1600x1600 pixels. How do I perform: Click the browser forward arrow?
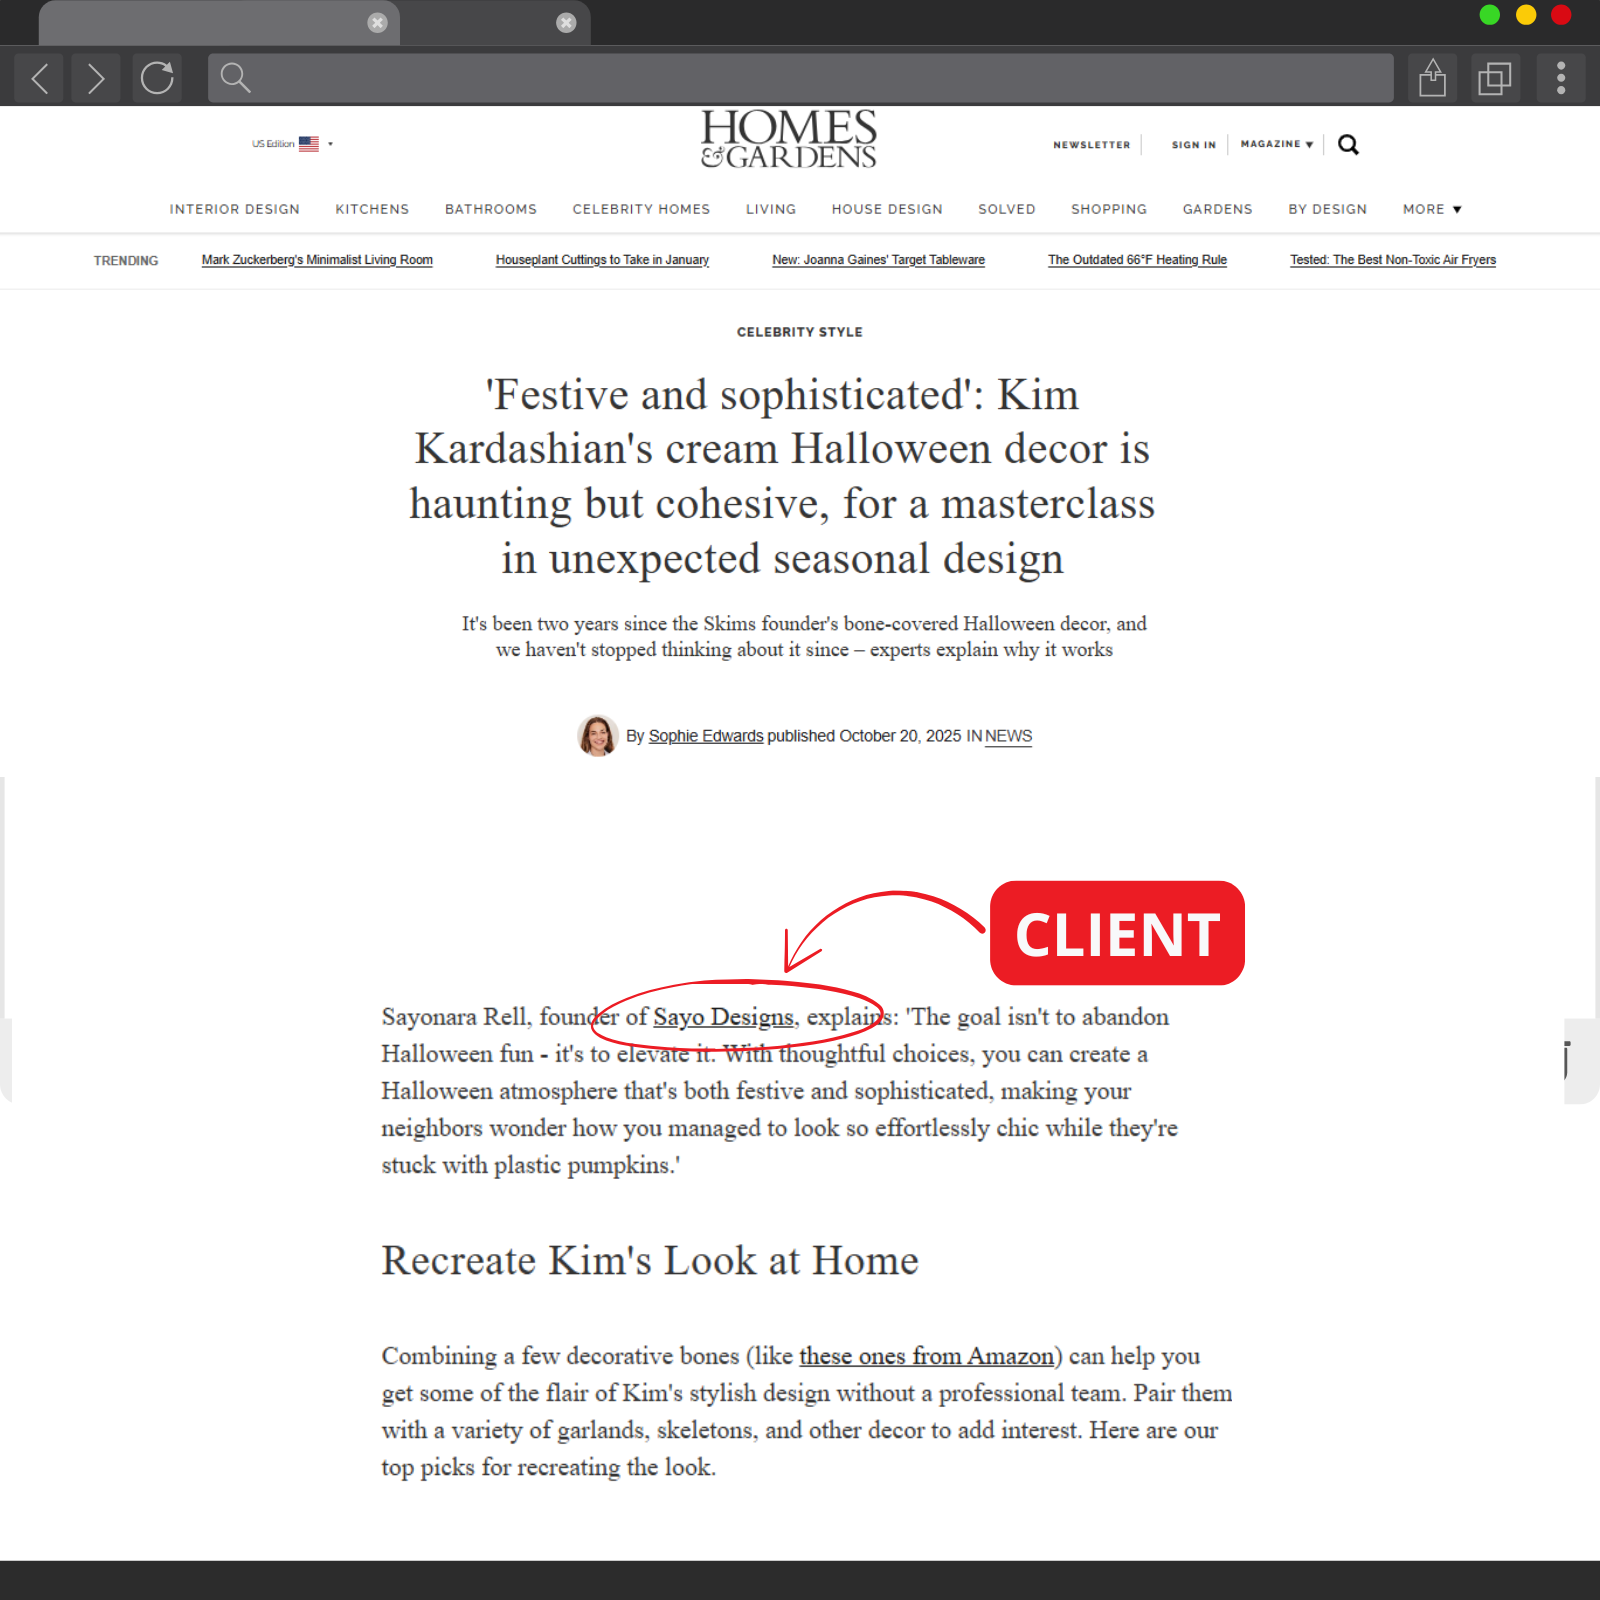pos(96,78)
